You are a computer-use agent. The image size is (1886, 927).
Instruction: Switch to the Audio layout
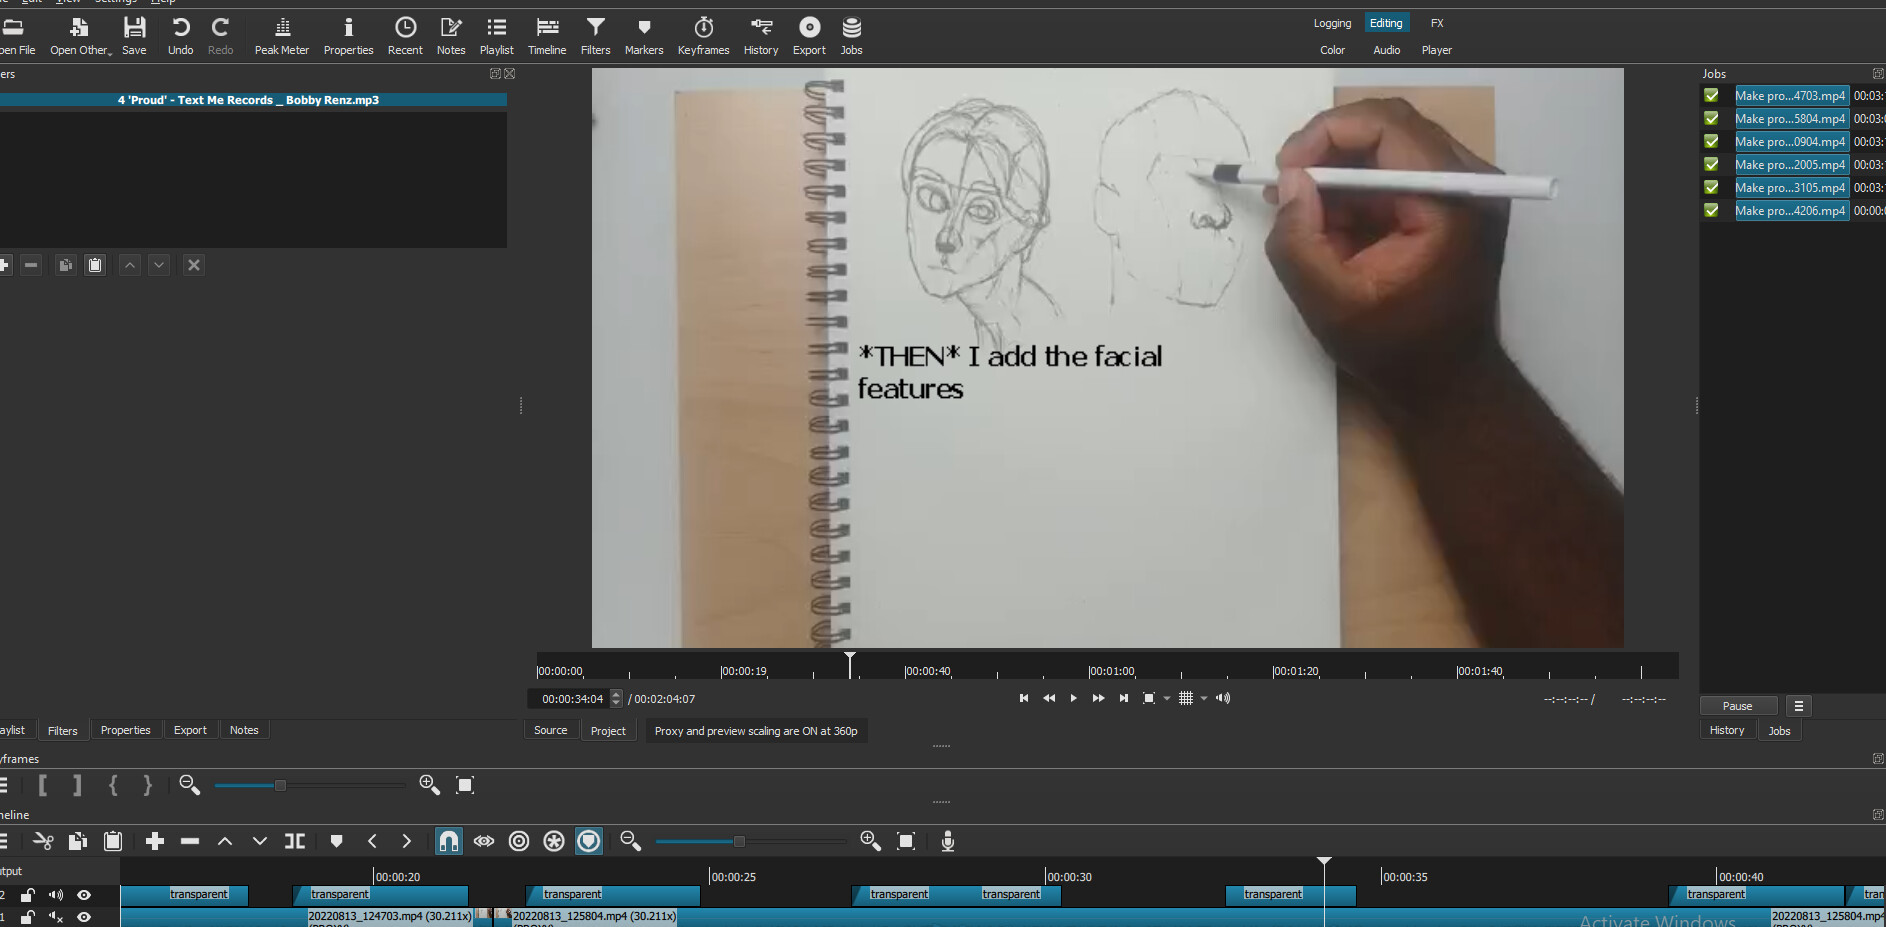(1386, 50)
